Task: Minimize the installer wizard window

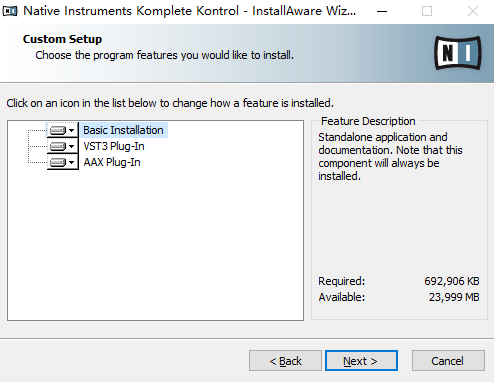Action: 382,11
